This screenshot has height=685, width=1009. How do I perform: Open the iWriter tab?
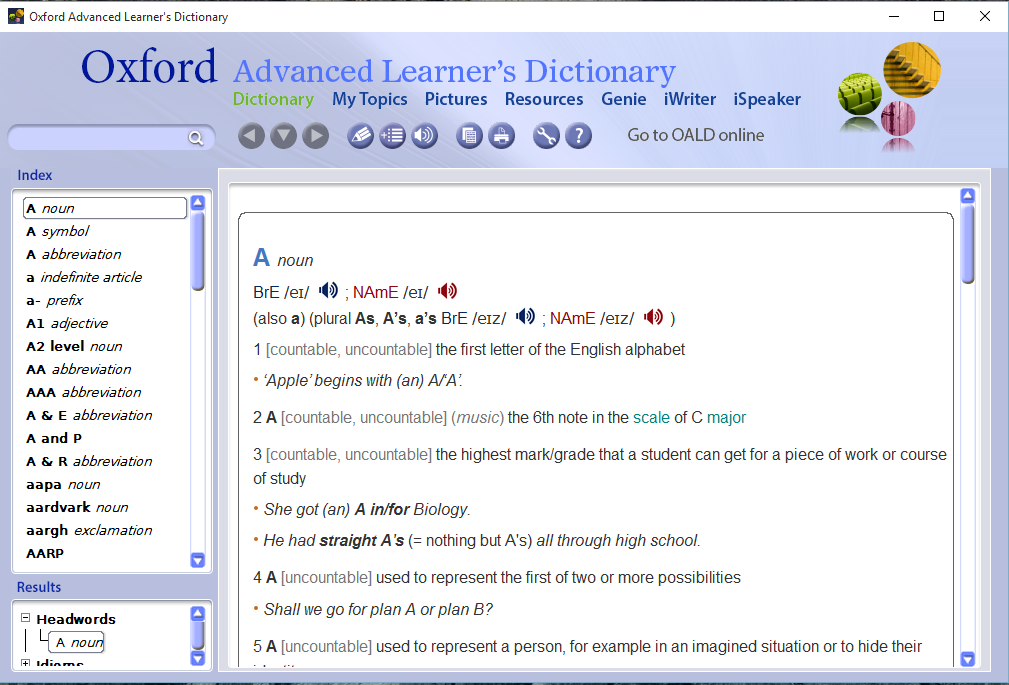690,99
